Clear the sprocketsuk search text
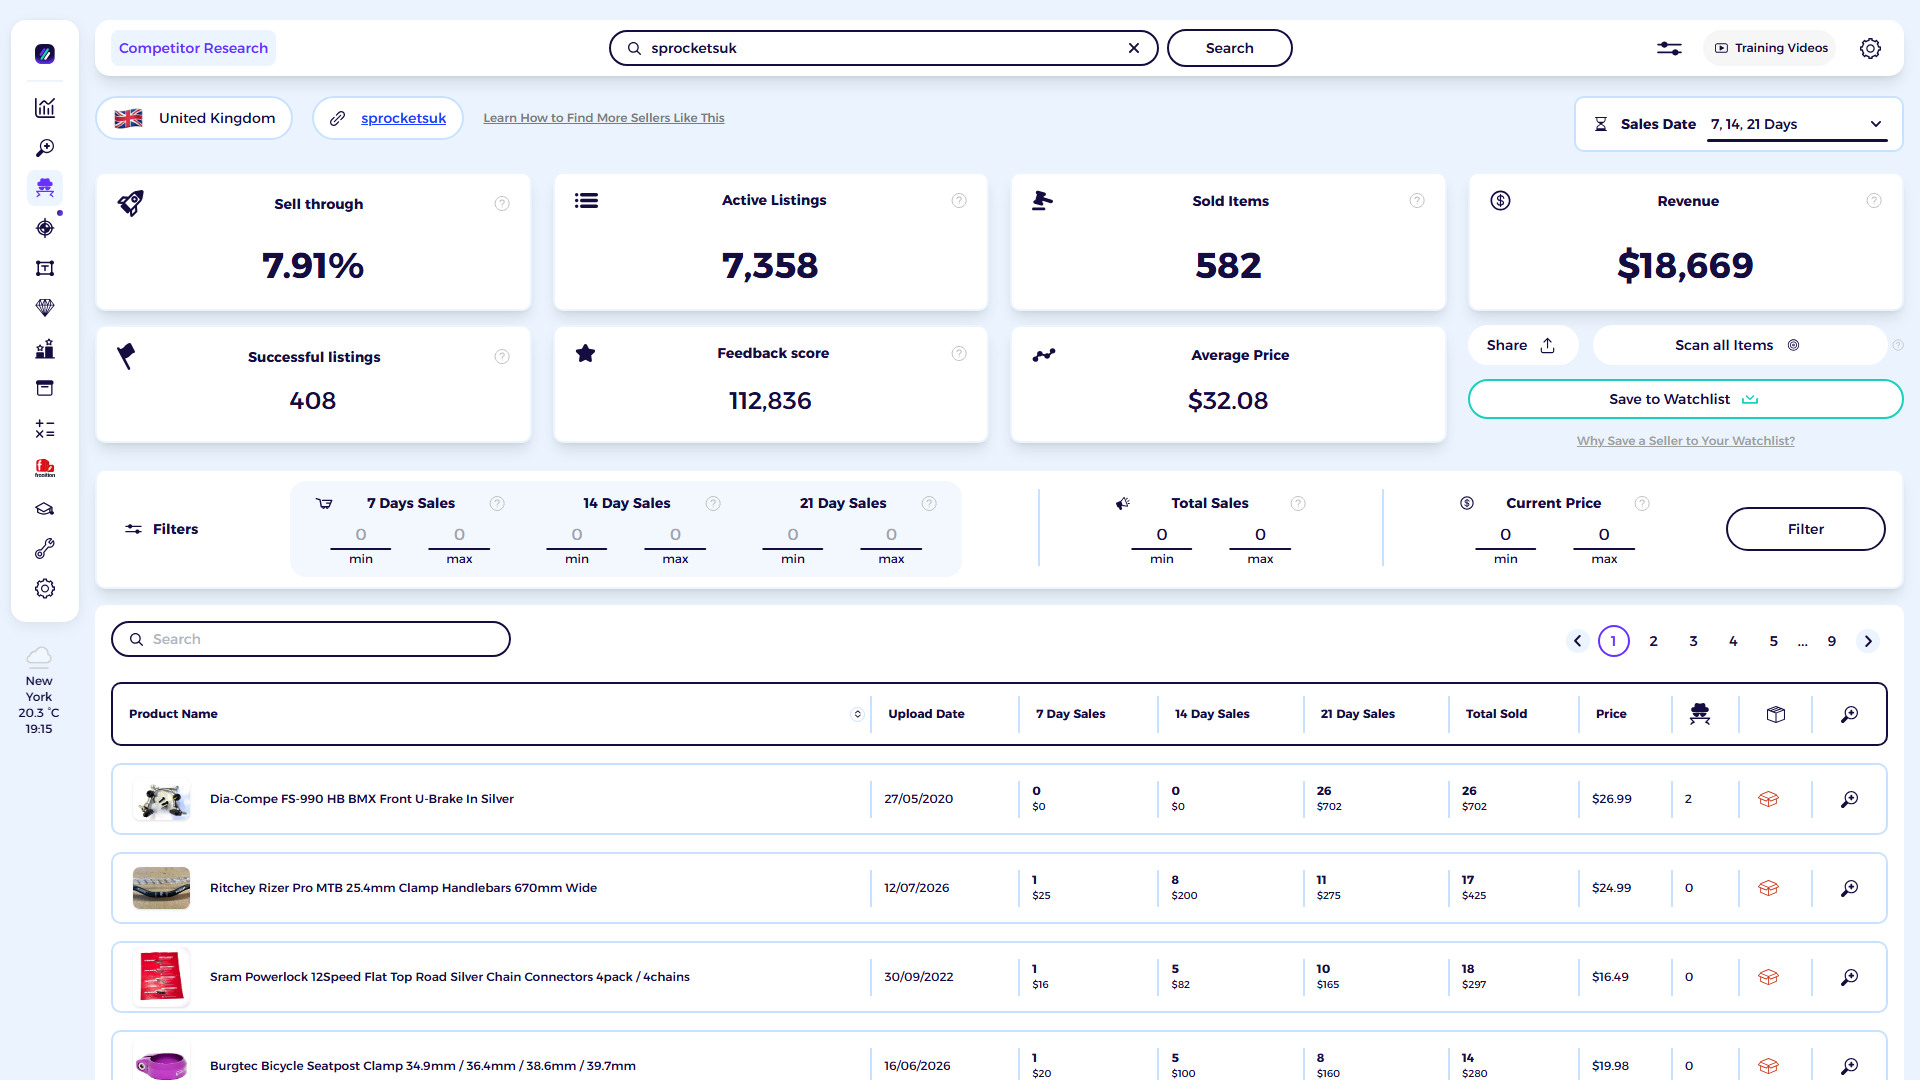 pyautogui.click(x=1134, y=48)
